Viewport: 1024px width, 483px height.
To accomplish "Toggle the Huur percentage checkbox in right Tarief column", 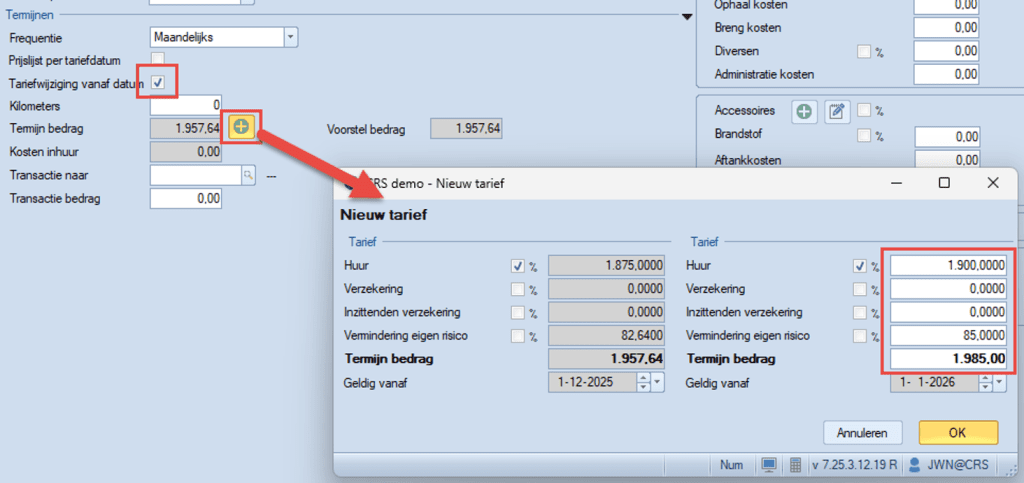I will coord(858,266).
